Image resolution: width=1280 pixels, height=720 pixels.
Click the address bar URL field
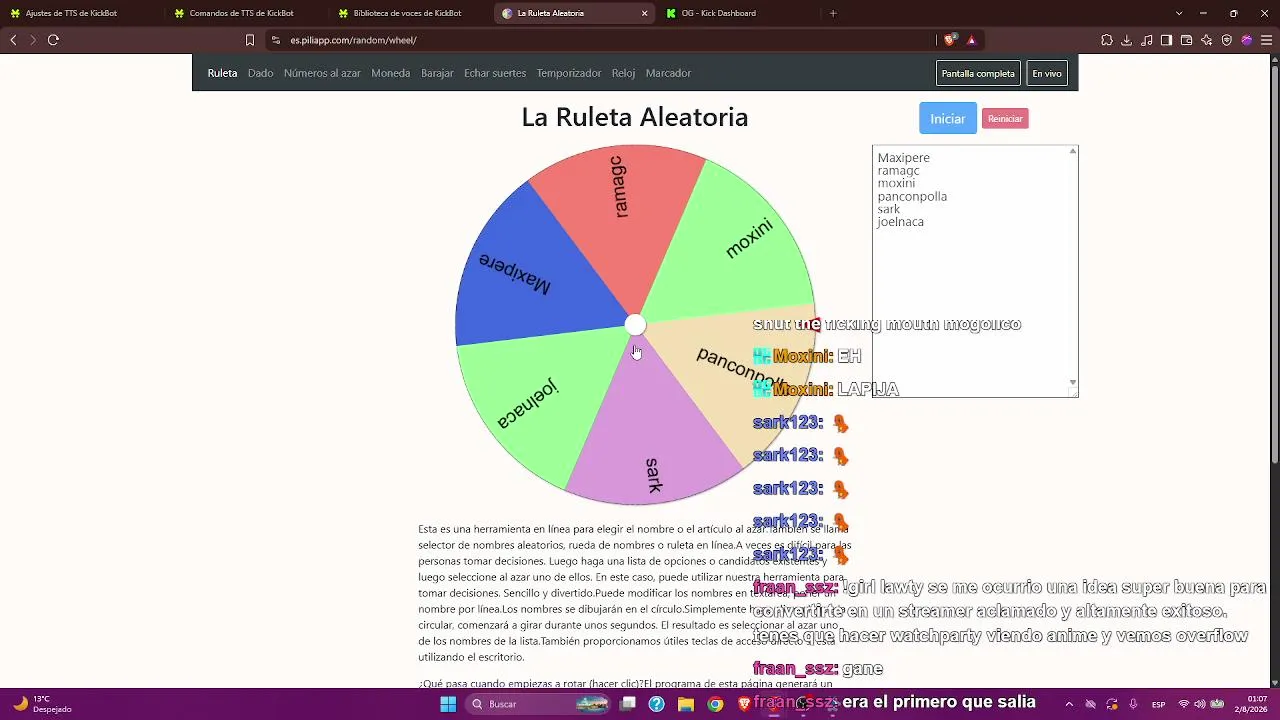(600, 40)
